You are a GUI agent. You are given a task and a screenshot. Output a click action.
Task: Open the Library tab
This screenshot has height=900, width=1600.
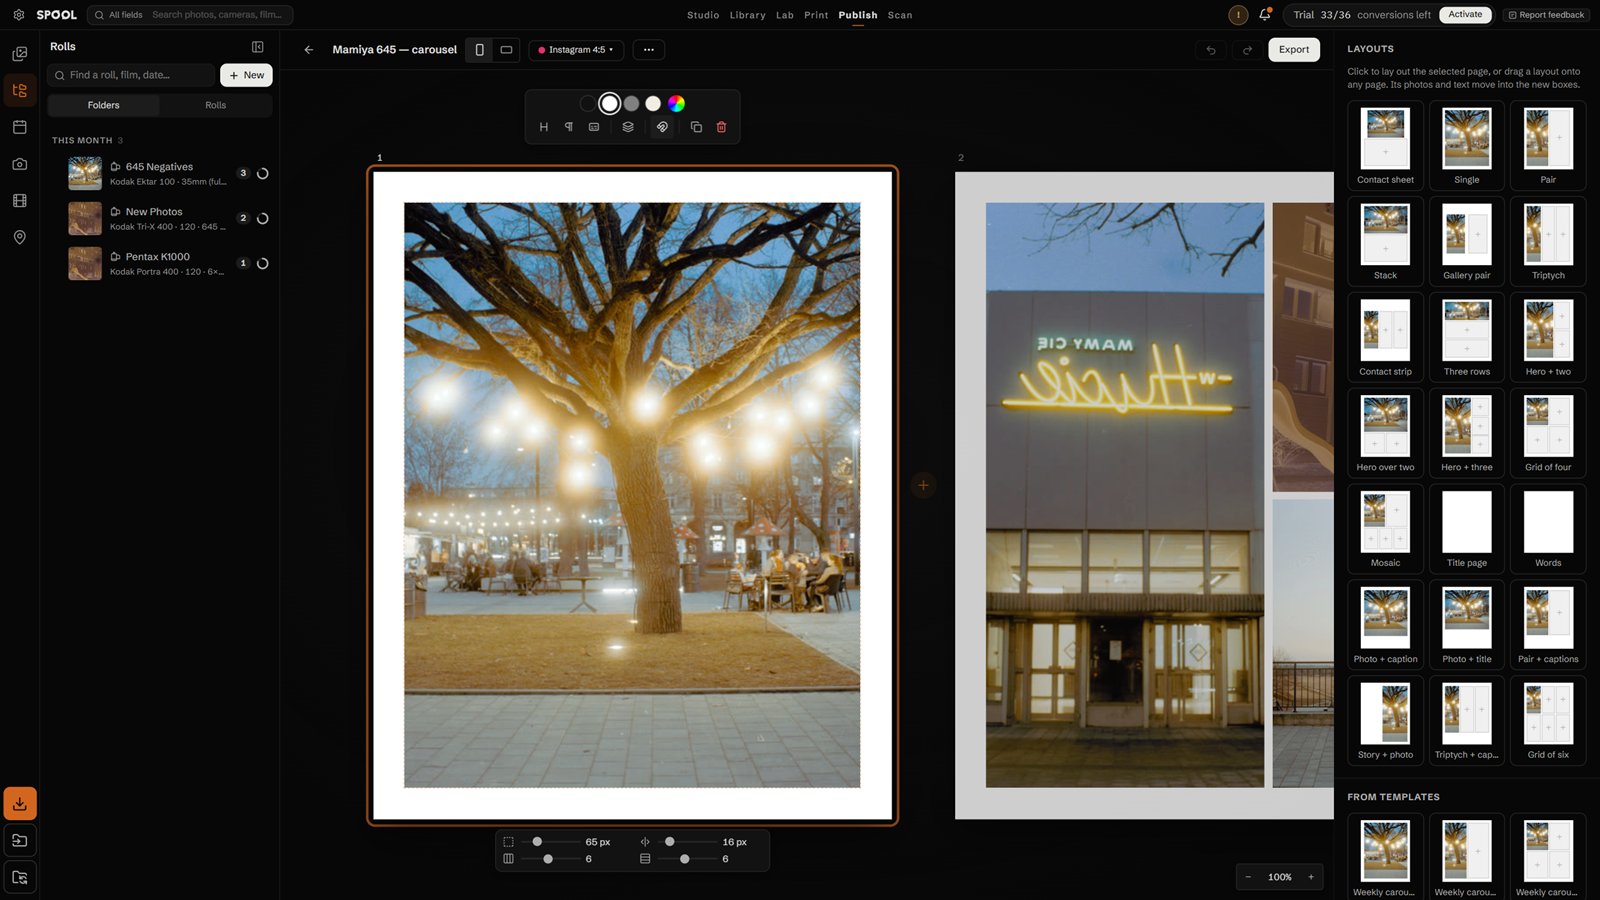click(x=747, y=15)
